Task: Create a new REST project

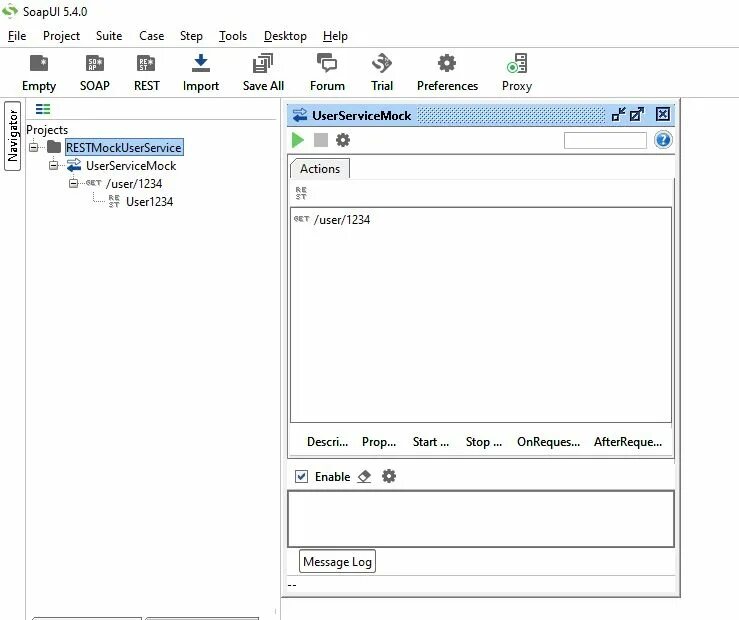Action: point(147,72)
